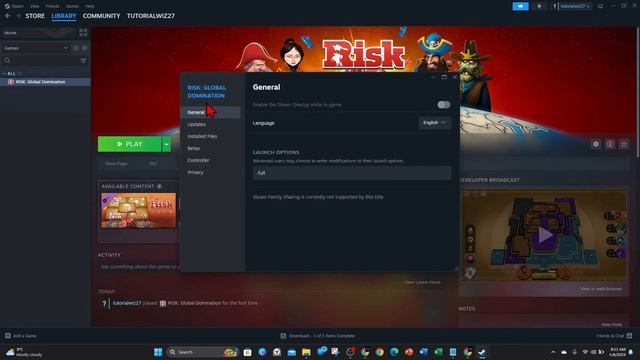This screenshot has width=640, height=360.
Task: Open Word from taskbar
Action: tap(424, 352)
